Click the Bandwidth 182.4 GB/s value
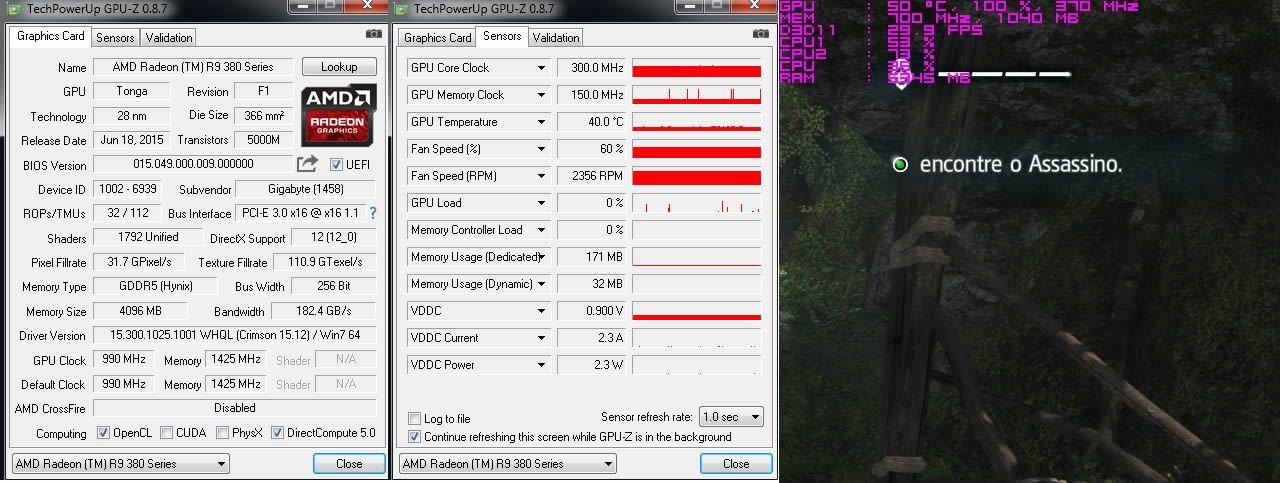The image size is (1280, 483). [x=323, y=311]
